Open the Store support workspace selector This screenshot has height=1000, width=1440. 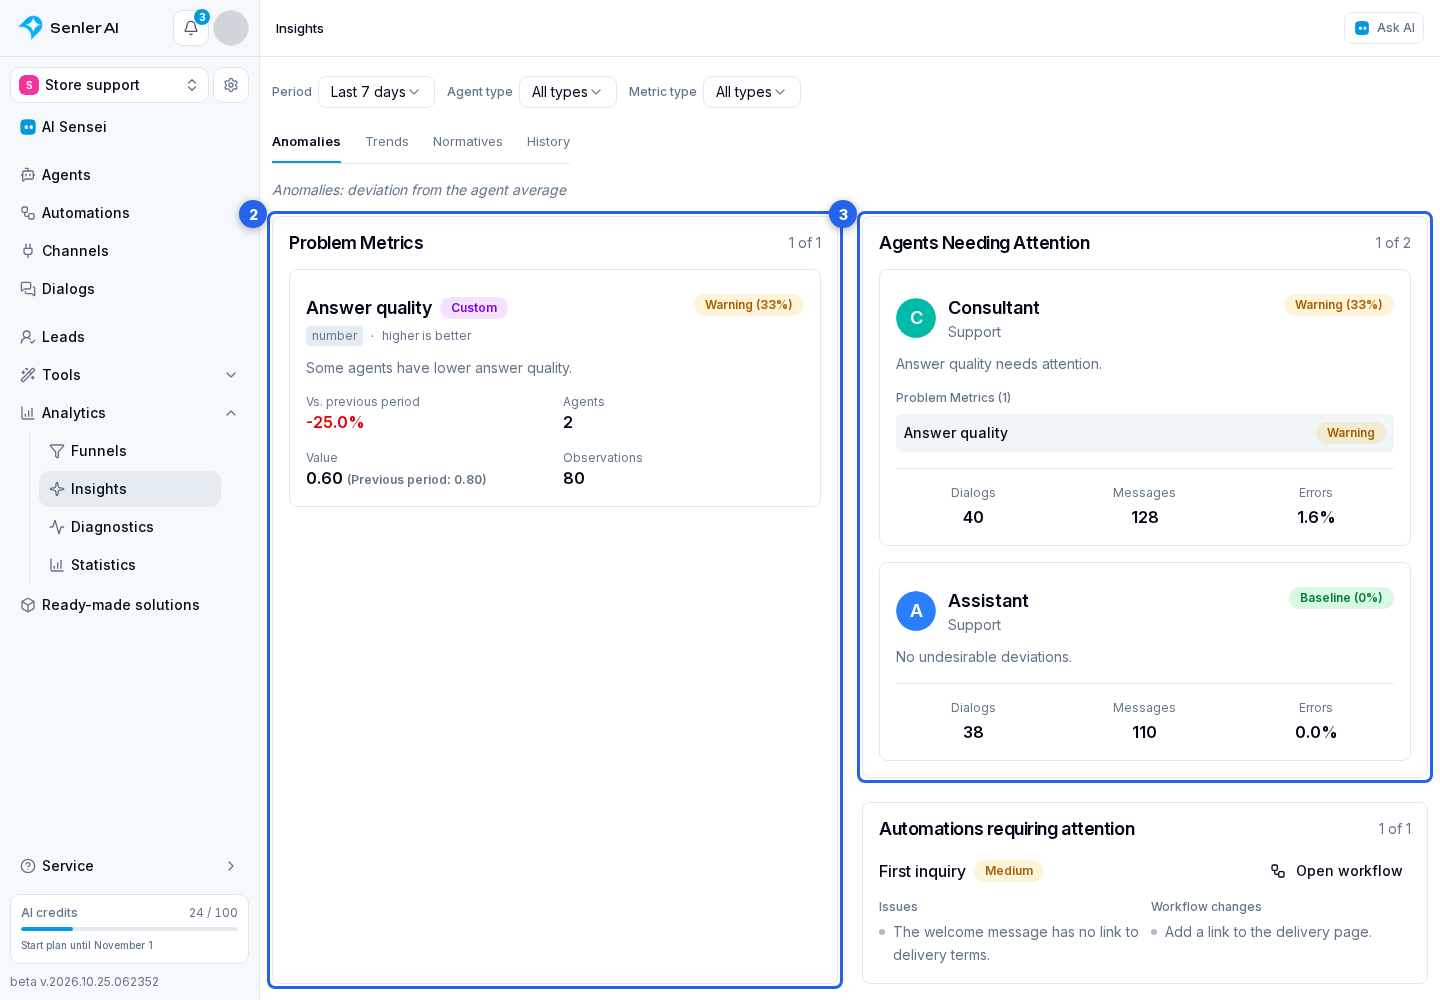click(x=110, y=85)
